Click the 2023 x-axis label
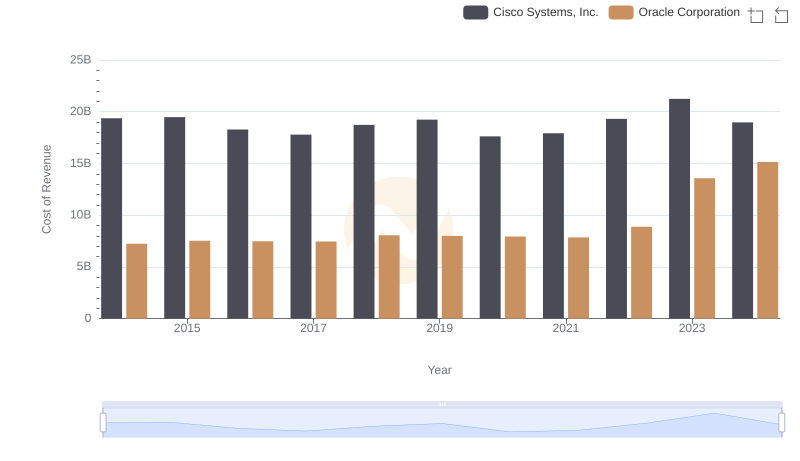Image resolution: width=800 pixels, height=461 pixels. pos(692,328)
